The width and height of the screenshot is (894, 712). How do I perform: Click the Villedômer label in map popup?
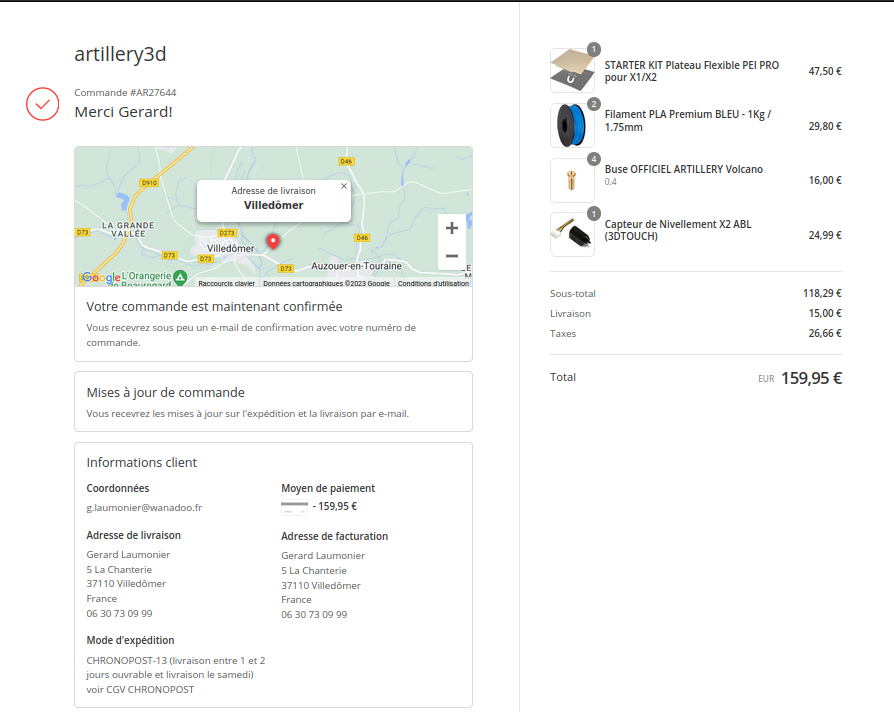pos(273,205)
